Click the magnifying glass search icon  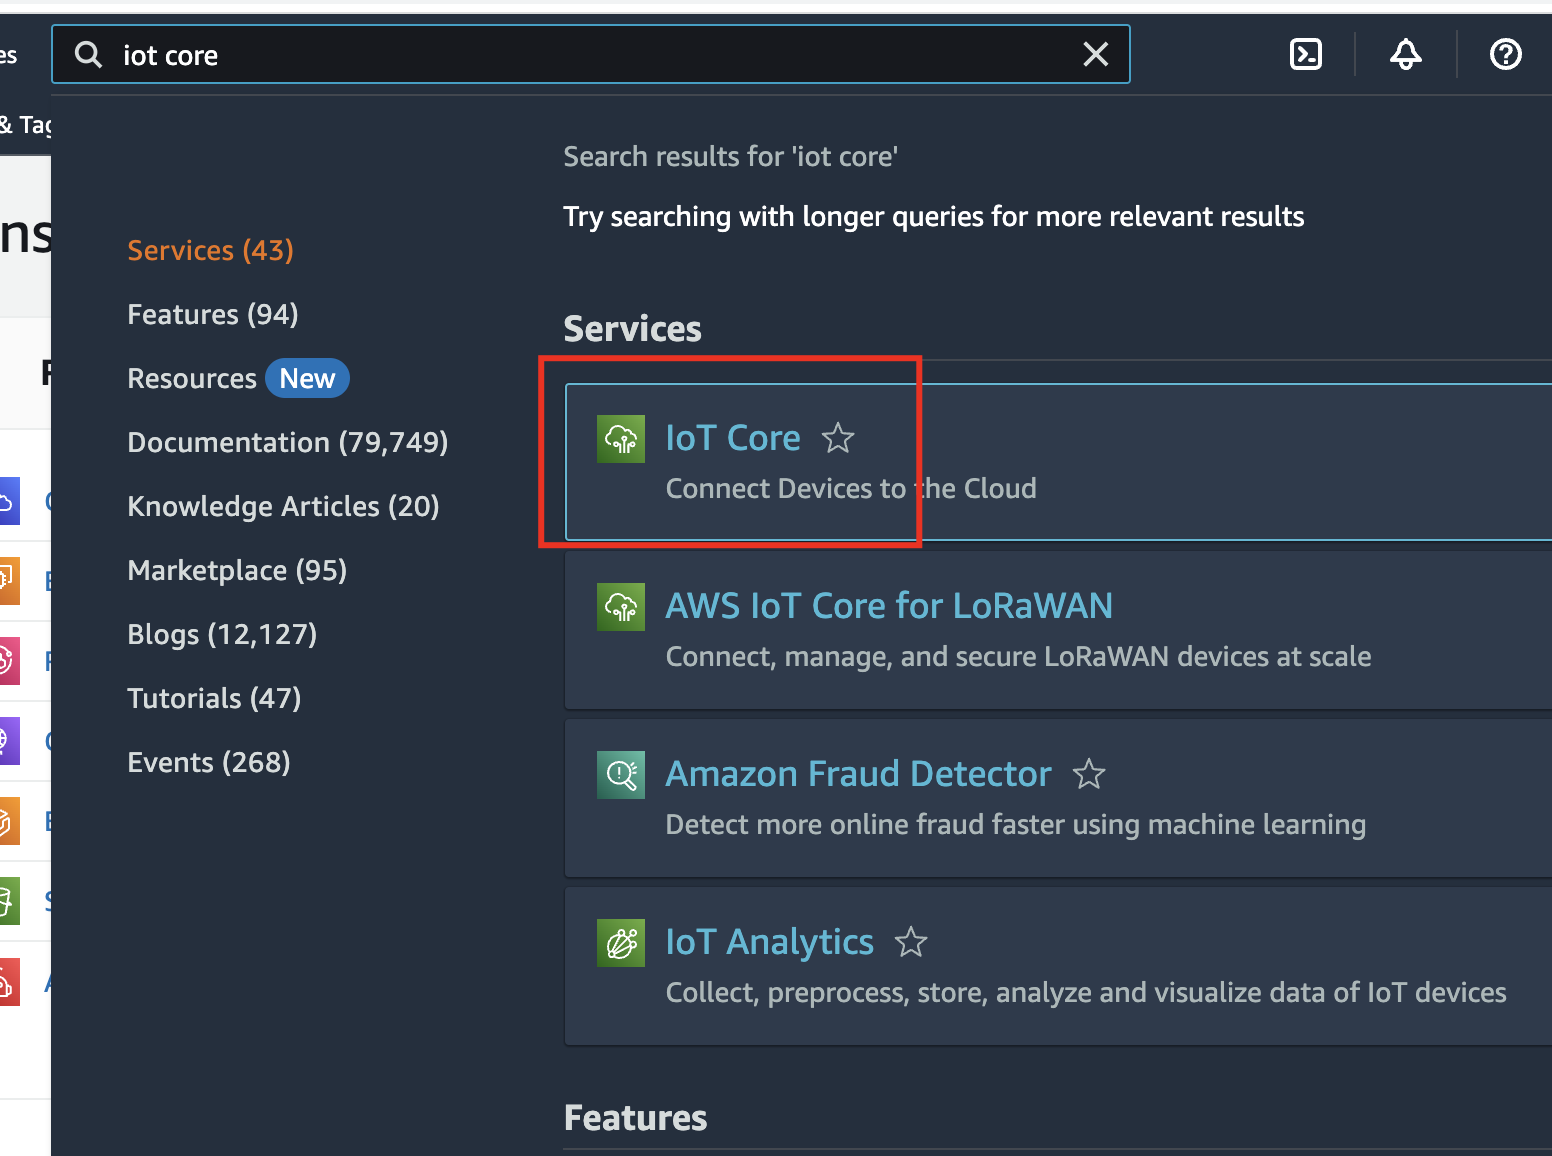point(89,55)
